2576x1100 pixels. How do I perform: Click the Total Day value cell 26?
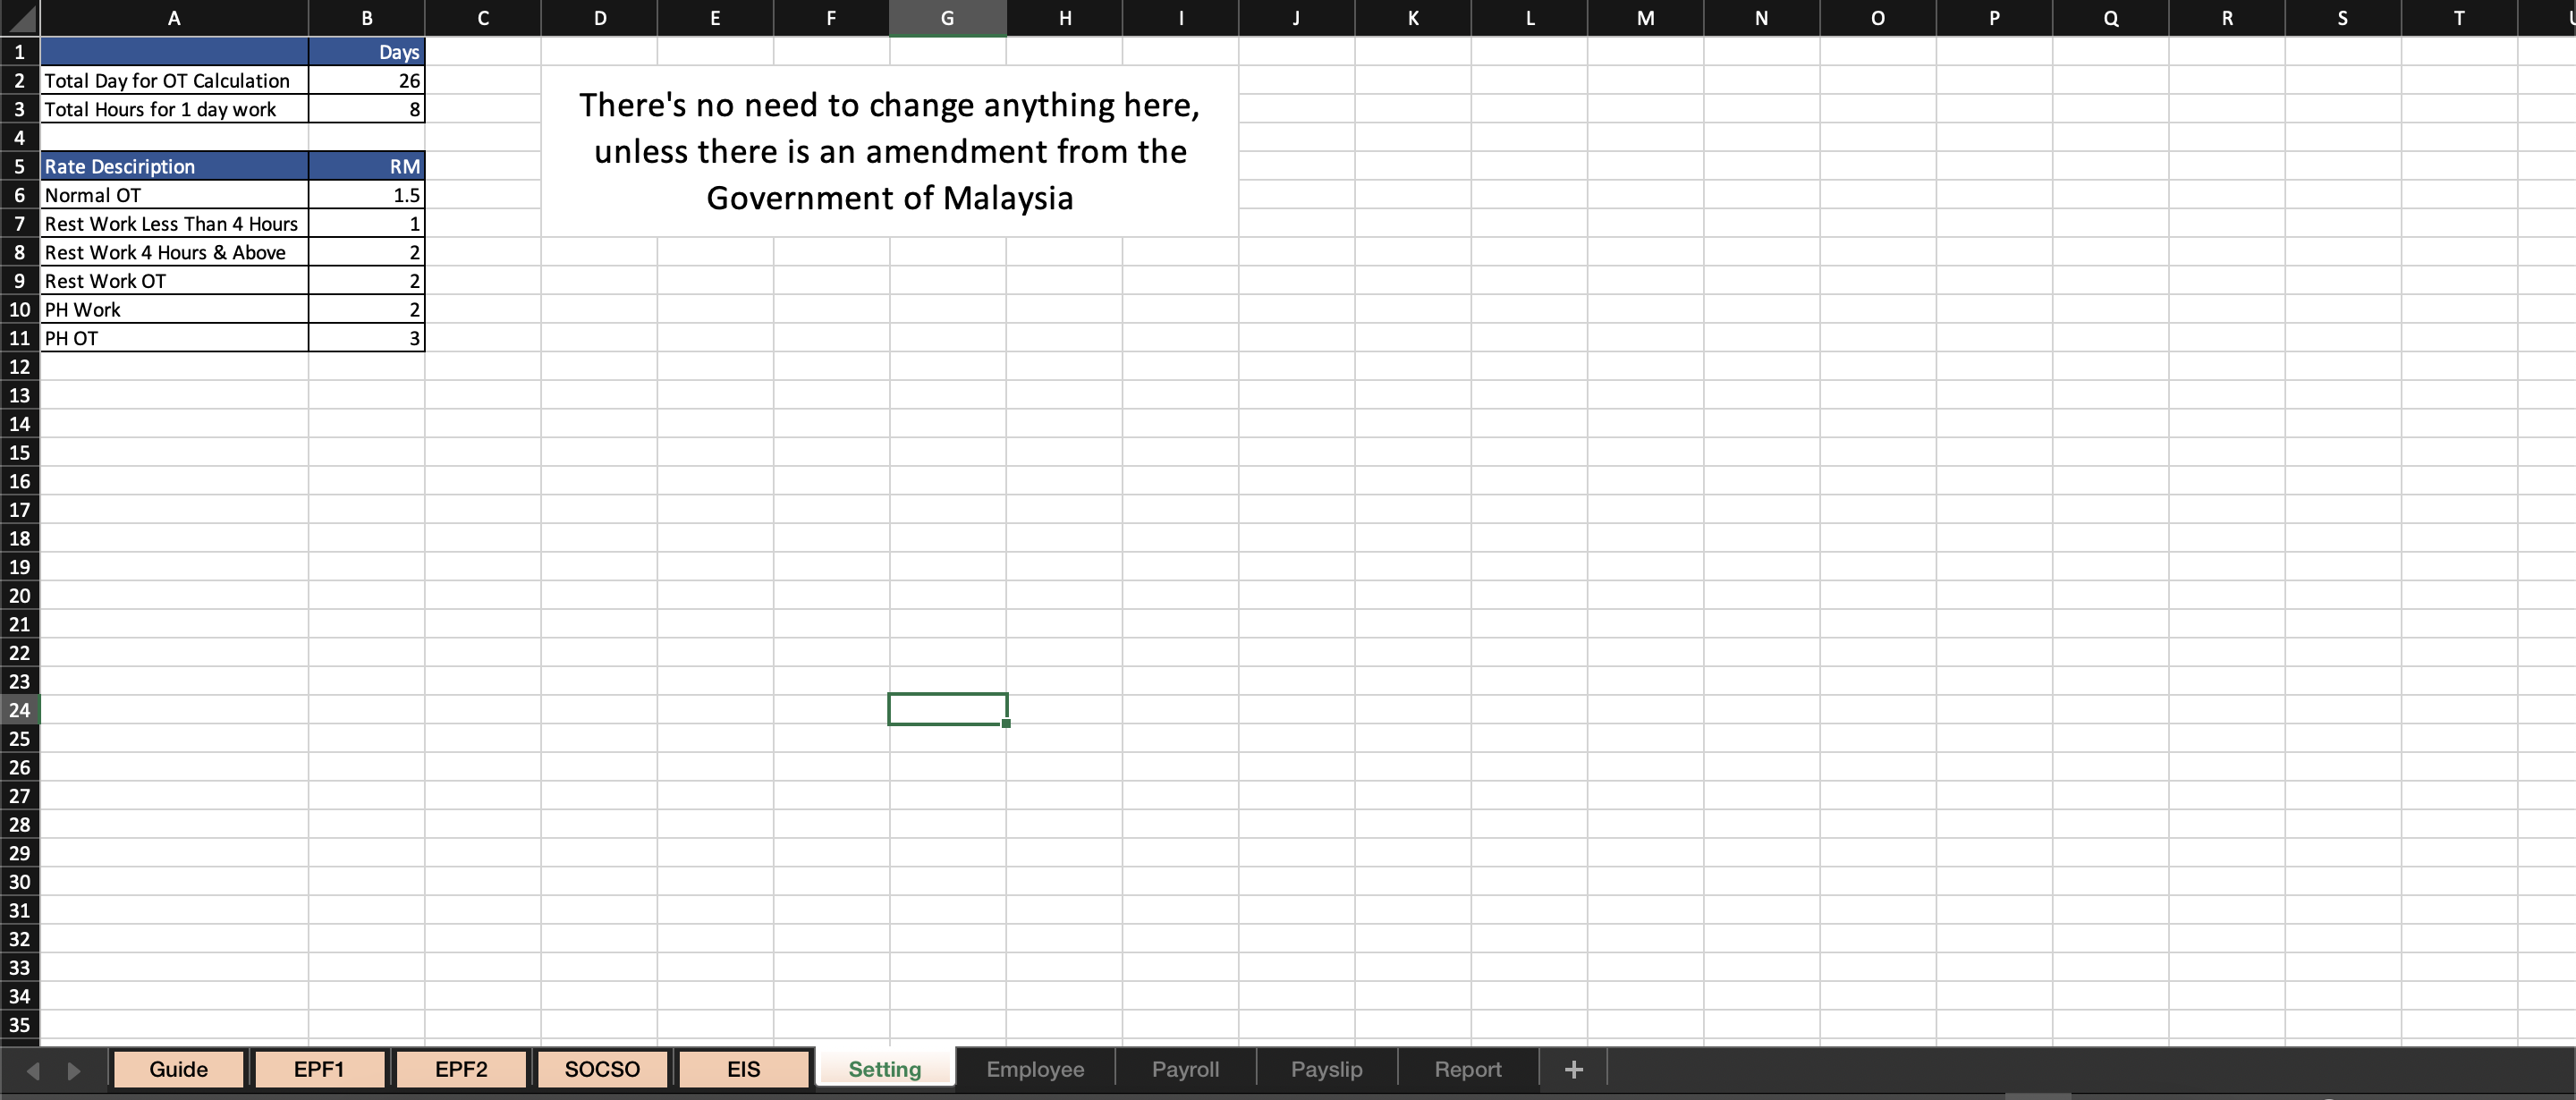[367, 81]
